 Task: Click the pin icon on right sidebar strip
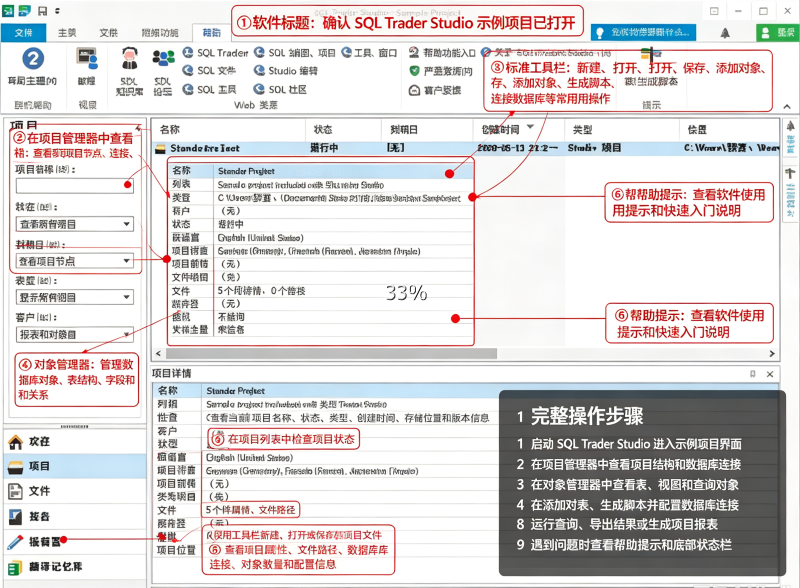(x=790, y=174)
